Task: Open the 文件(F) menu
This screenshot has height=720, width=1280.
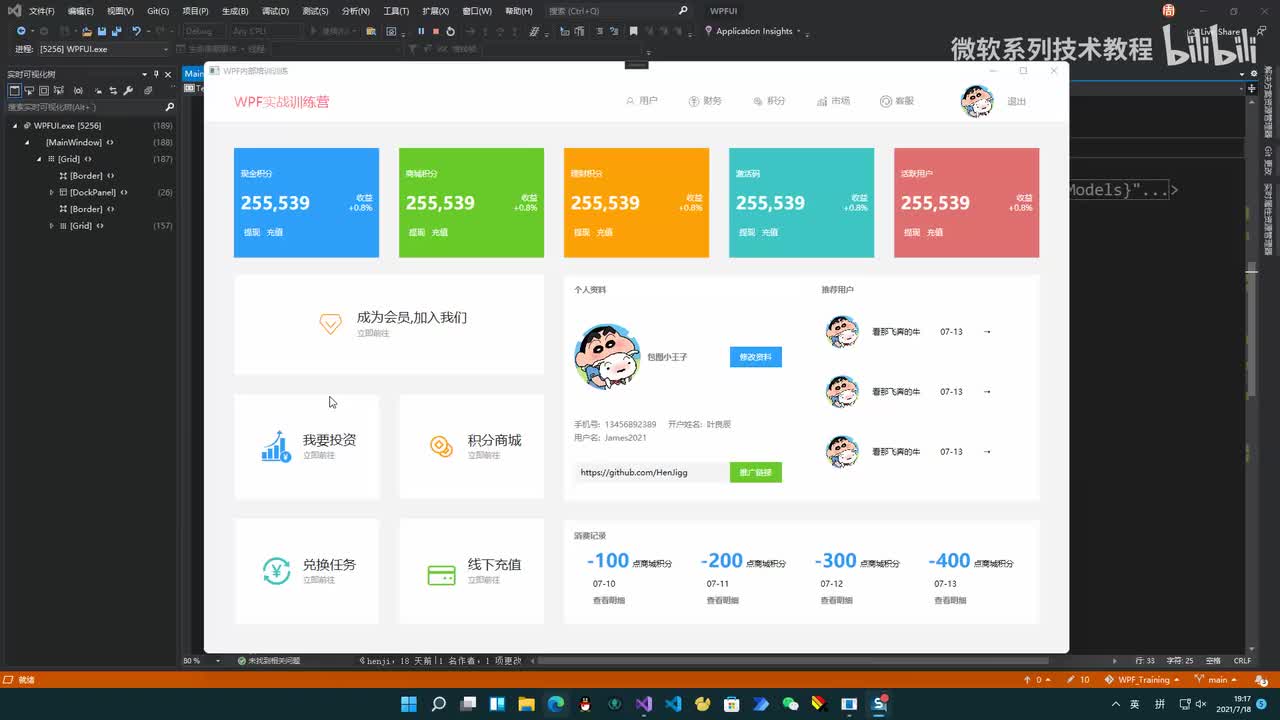Action: pyautogui.click(x=42, y=11)
